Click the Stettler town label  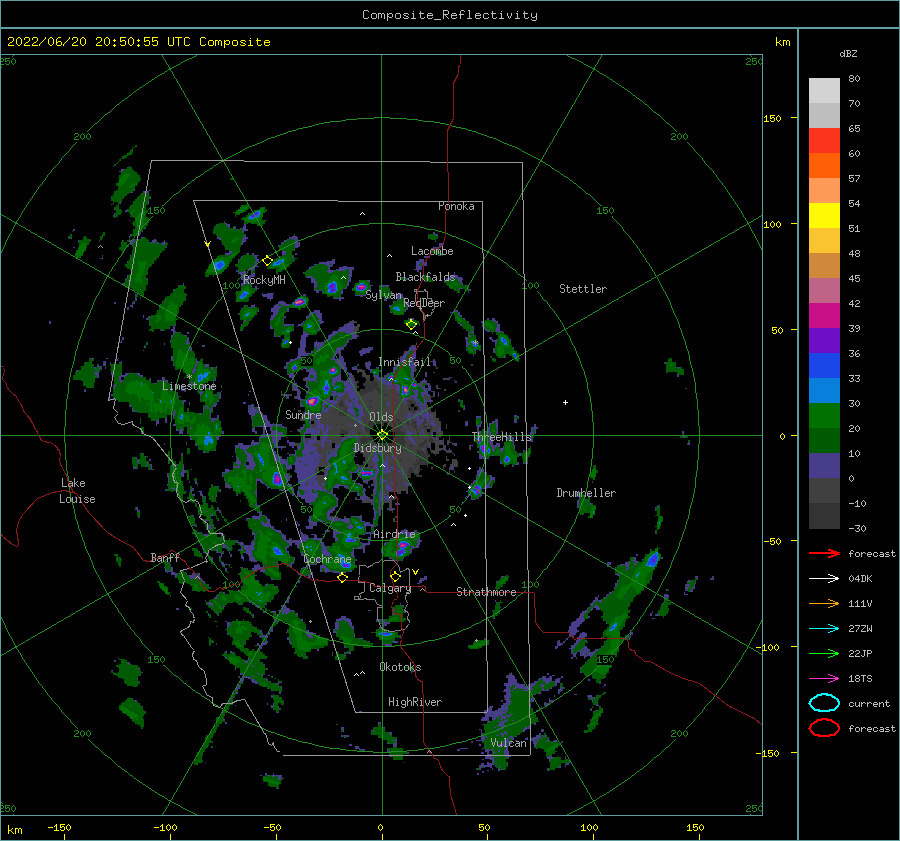click(x=583, y=289)
